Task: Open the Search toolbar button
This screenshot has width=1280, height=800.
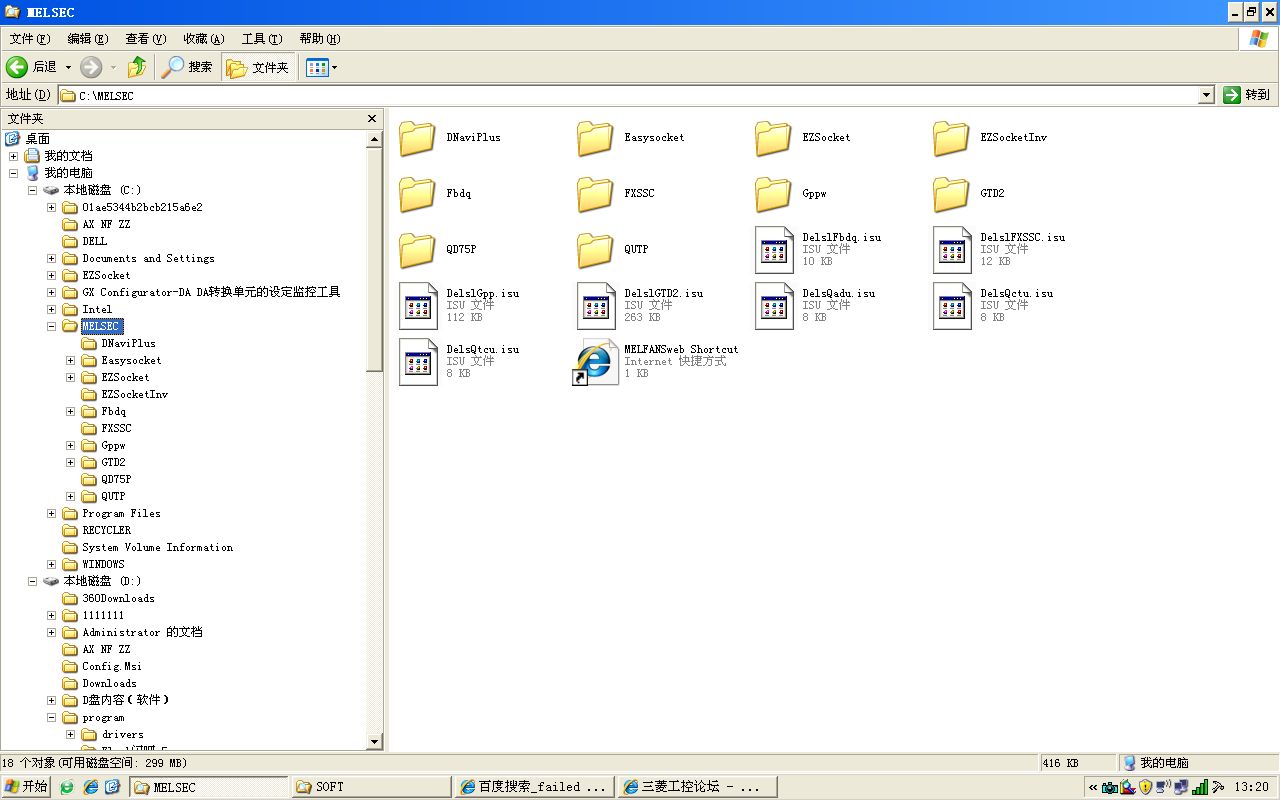Action: 188,67
